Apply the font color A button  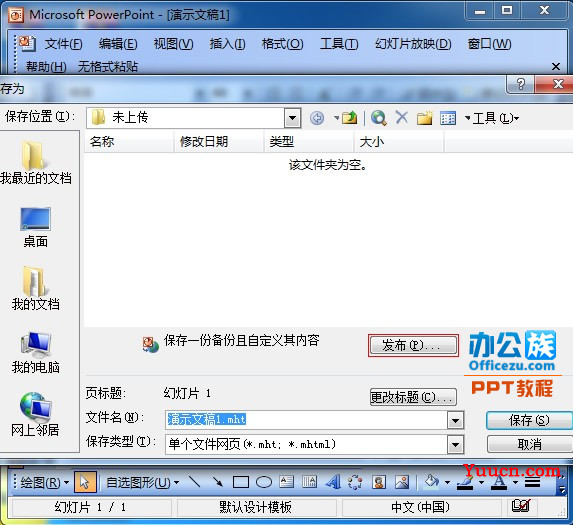(499, 482)
